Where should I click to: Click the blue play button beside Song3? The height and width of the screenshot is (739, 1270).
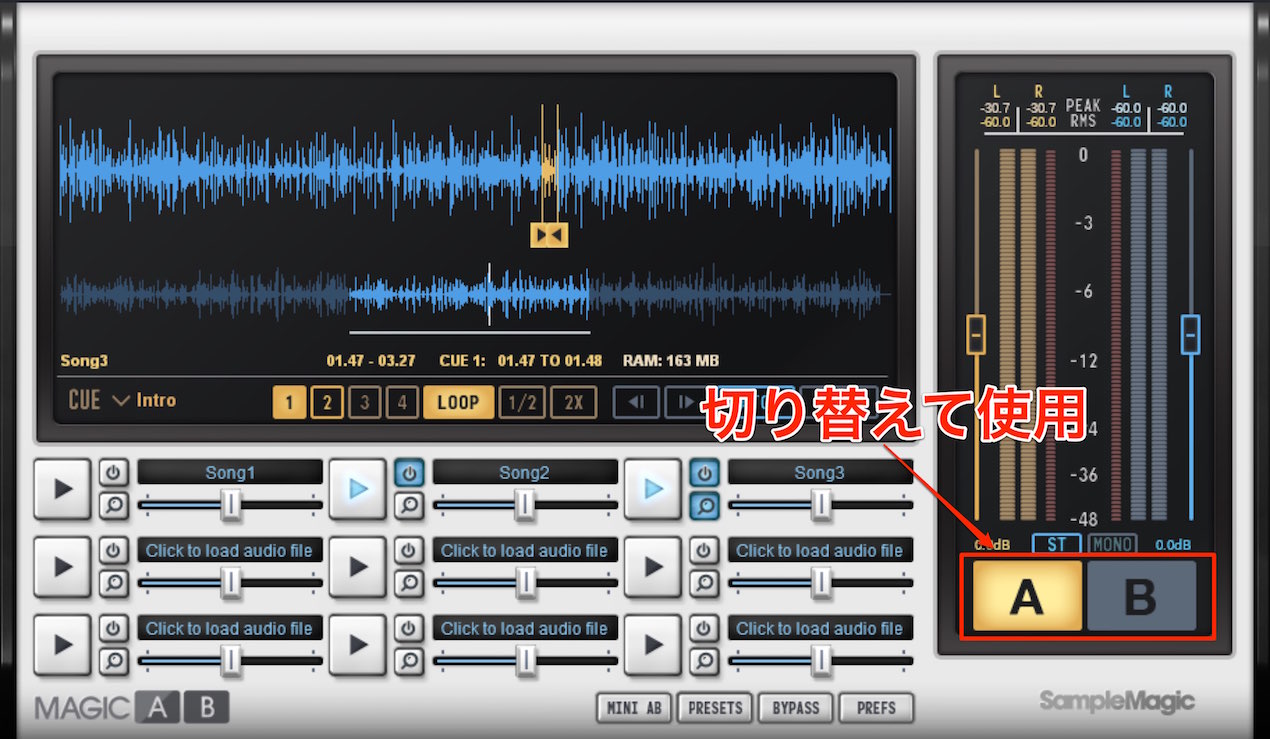pyautogui.click(x=653, y=489)
